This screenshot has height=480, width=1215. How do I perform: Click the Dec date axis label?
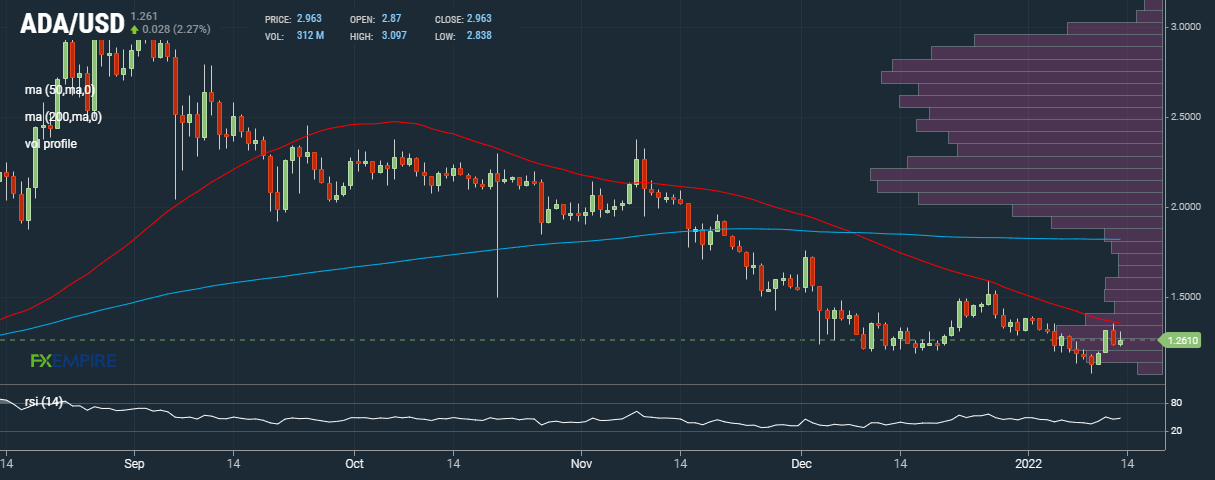coord(800,465)
